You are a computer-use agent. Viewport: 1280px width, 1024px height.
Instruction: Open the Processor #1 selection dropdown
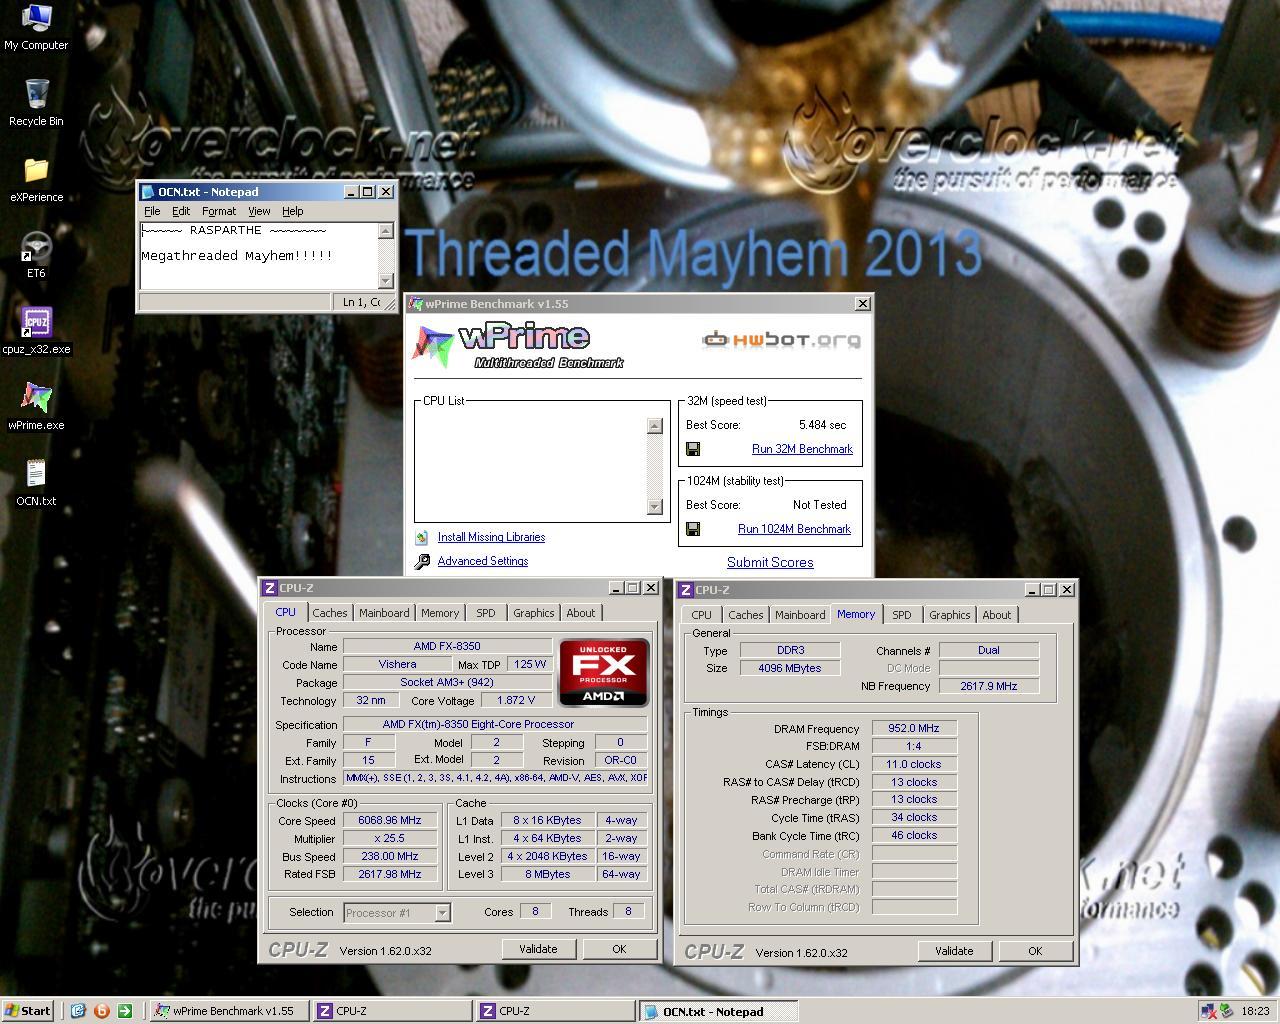(442, 912)
